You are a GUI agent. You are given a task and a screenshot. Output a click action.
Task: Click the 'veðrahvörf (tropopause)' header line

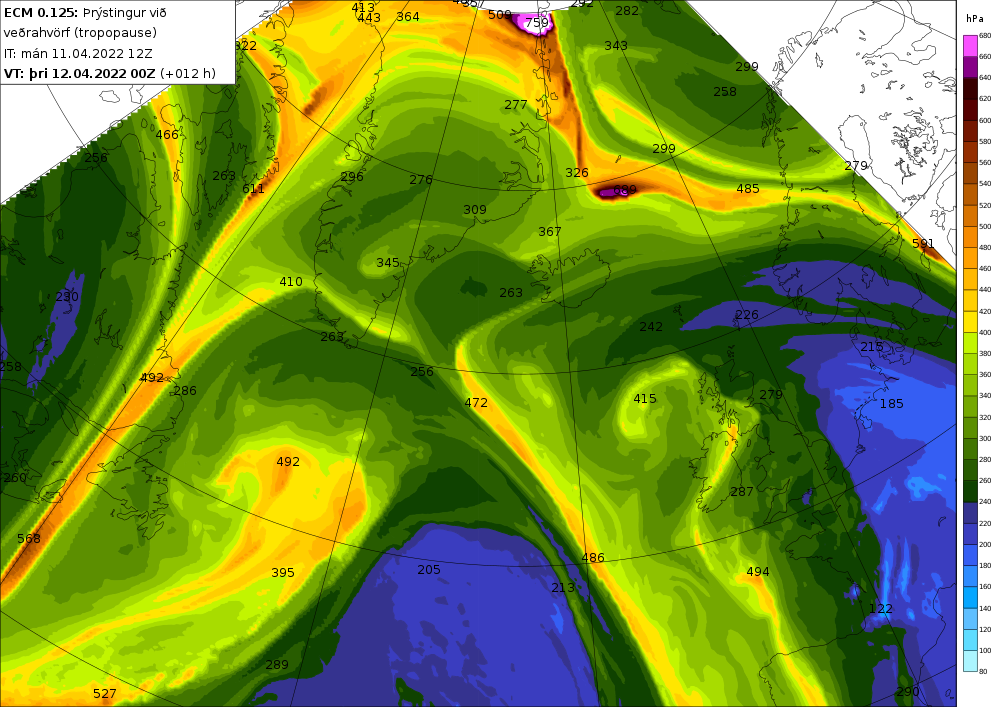pos(80,33)
